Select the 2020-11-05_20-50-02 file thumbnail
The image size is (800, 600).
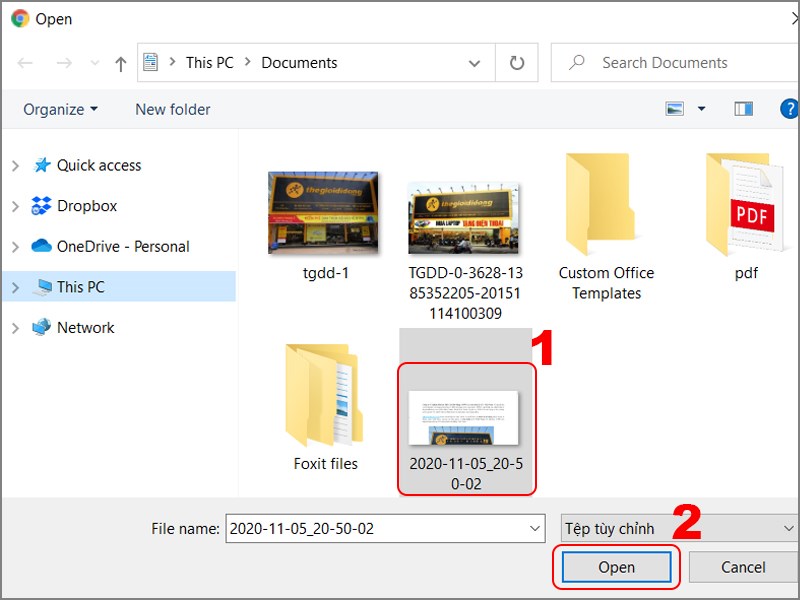tap(463, 418)
